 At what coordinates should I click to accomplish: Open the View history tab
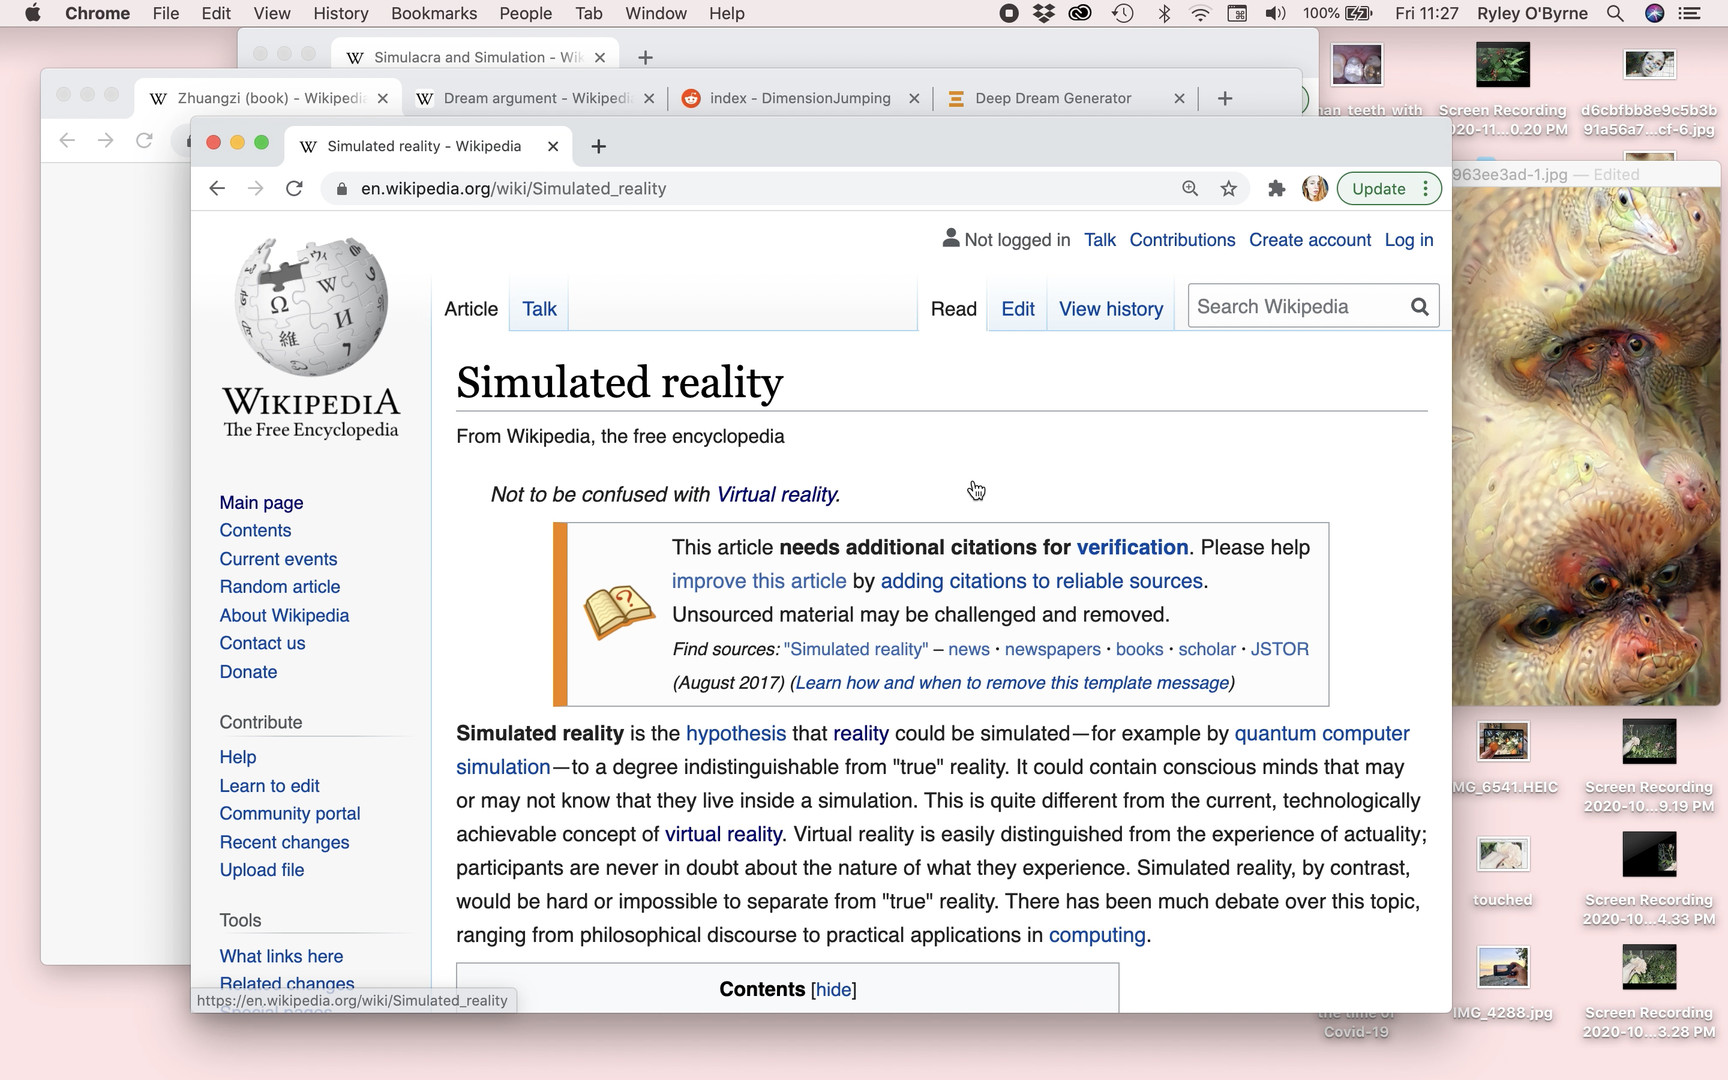click(x=1110, y=309)
